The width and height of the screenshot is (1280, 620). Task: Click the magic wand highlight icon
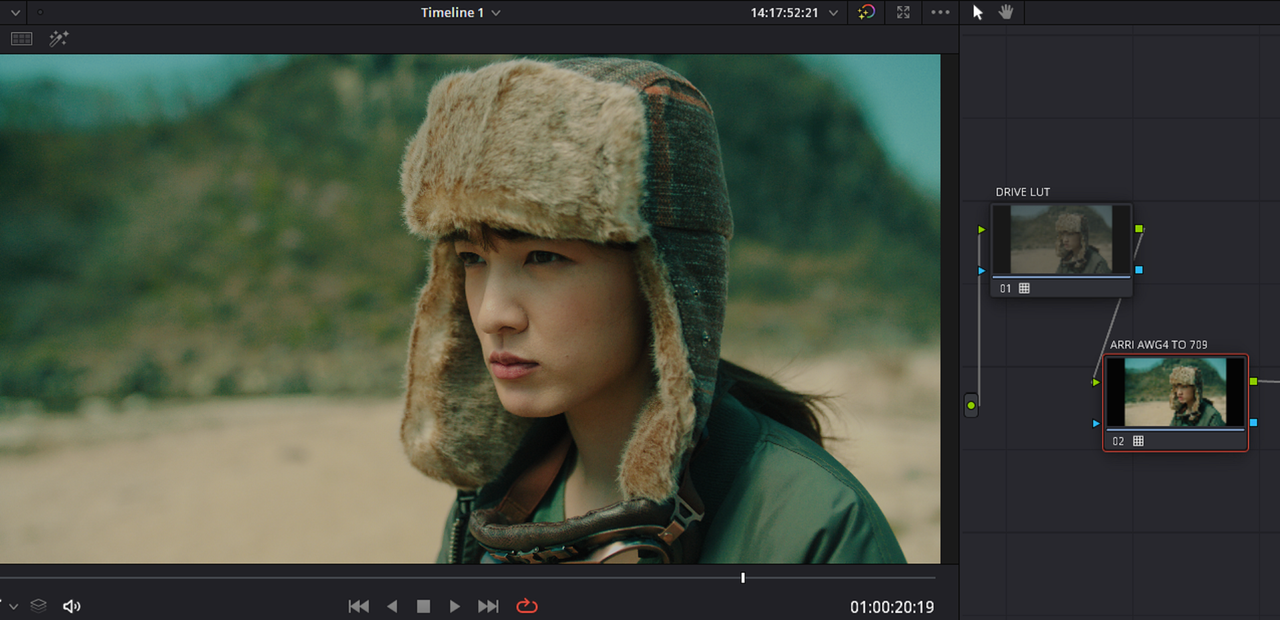point(59,39)
